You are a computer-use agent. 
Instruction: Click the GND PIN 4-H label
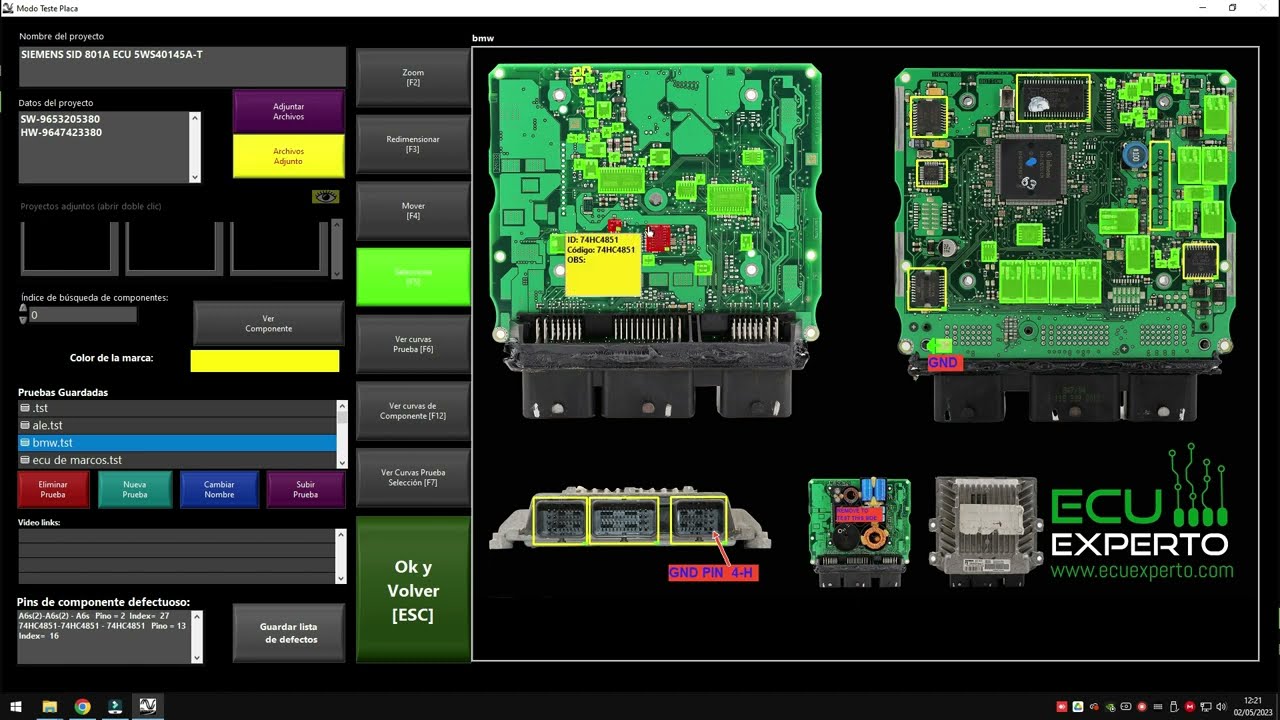713,573
